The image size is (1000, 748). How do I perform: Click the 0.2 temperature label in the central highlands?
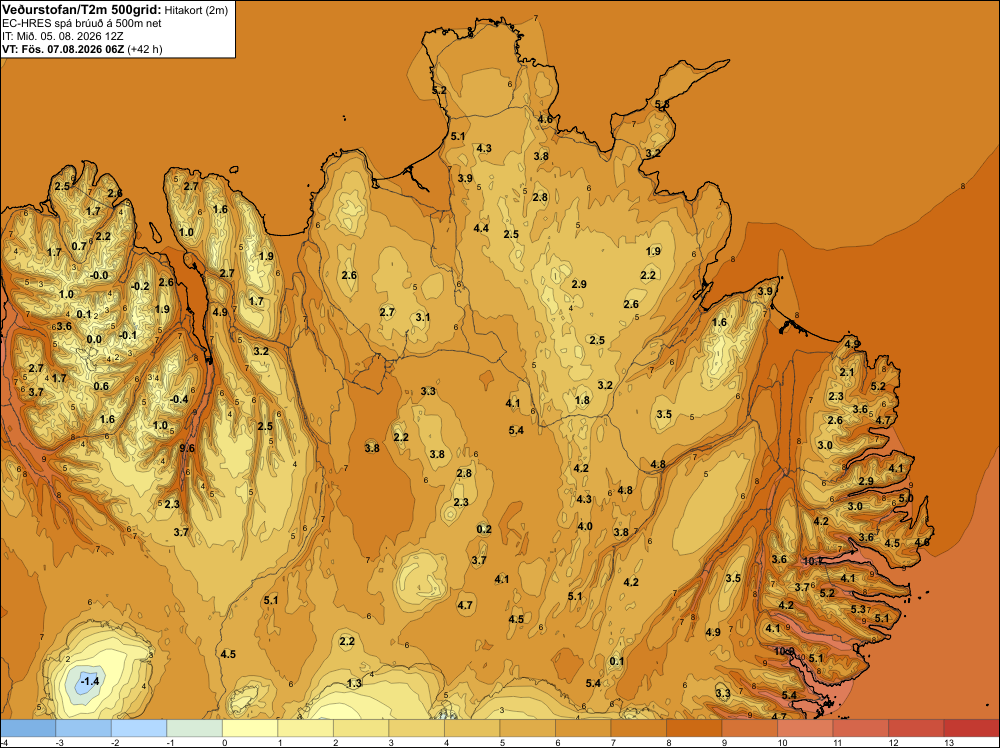(484, 529)
